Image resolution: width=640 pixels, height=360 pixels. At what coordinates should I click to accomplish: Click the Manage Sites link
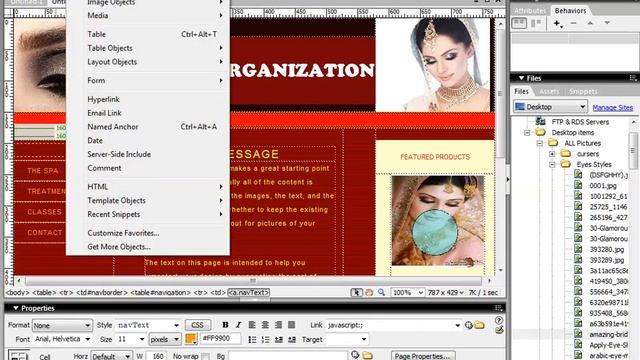click(x=613, y=107)
